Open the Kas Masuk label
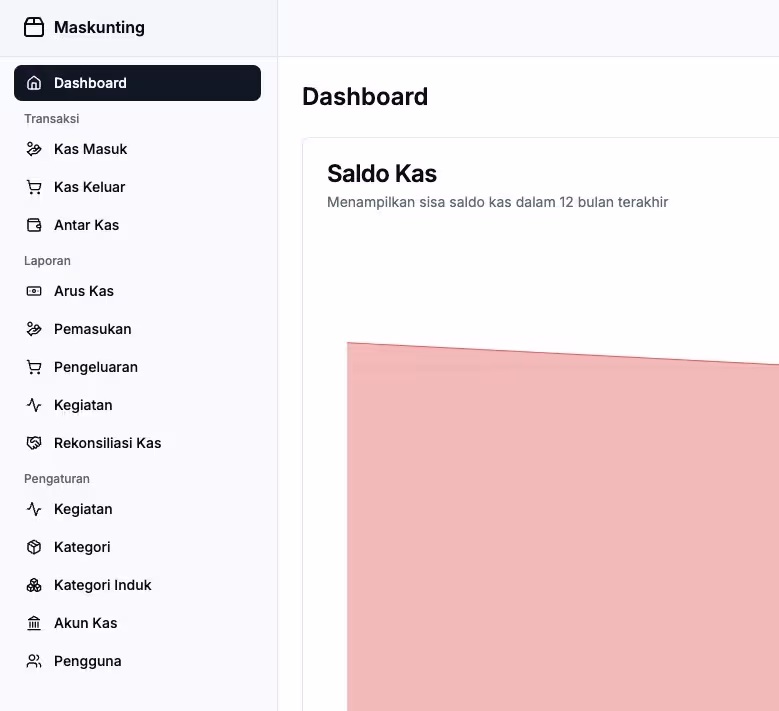 [x=90, y=149]
